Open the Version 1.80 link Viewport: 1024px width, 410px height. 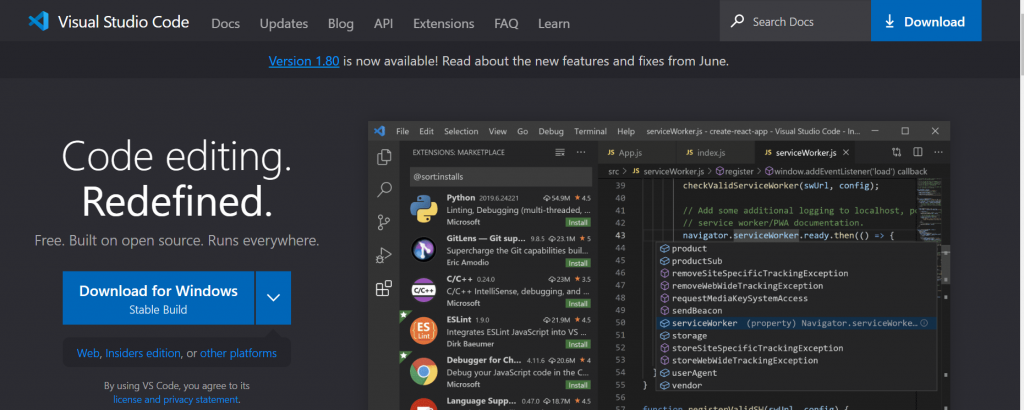304,61
